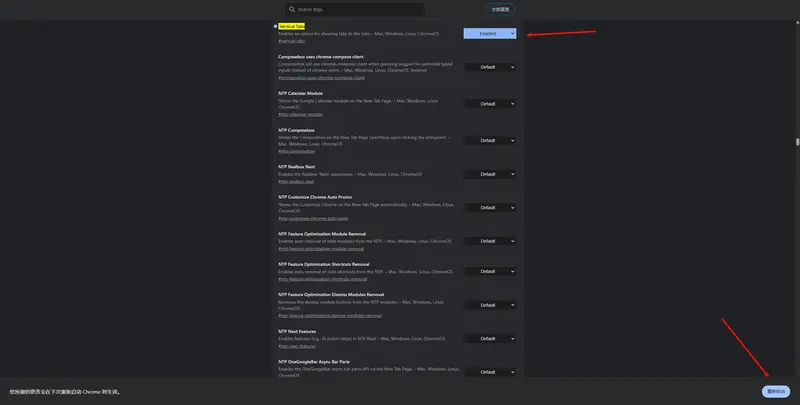Open NTP OneGoogleBar Async Bar Parts dropdown

pyautogui.click(x=490, y=372)
